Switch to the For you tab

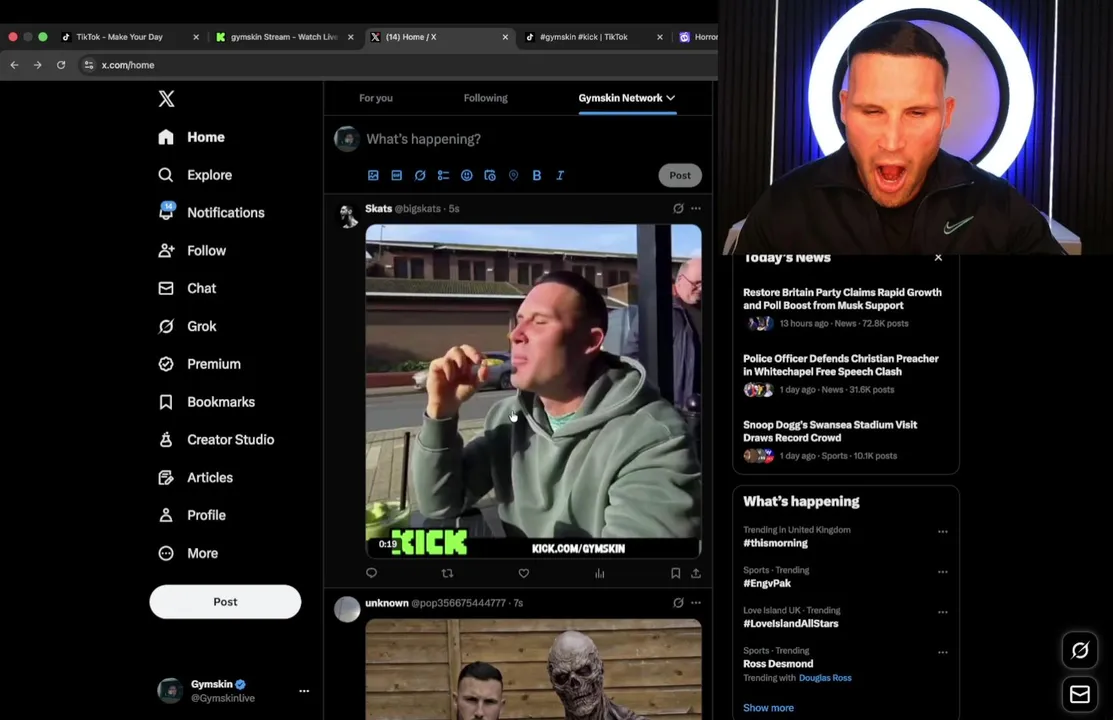click(x=375, y=98)
